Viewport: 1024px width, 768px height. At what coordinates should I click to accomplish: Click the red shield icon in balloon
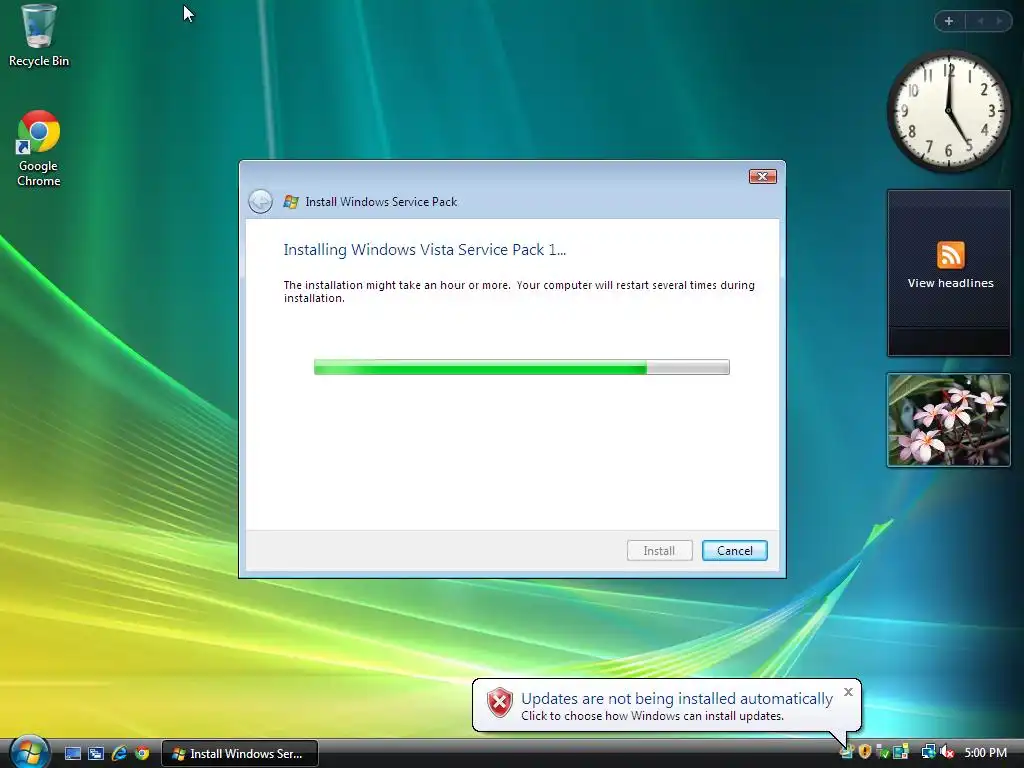point(500,703)
